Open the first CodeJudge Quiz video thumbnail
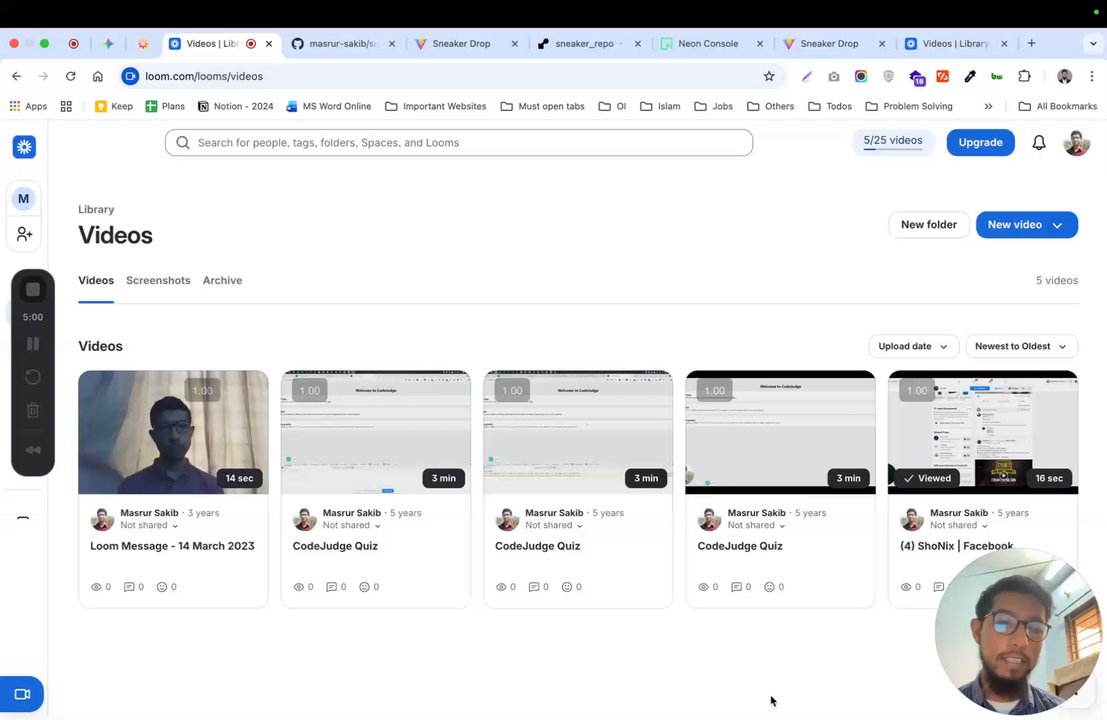Image resolution: width=1107 pixels, height=720 pixels. [x=376, y=432]
